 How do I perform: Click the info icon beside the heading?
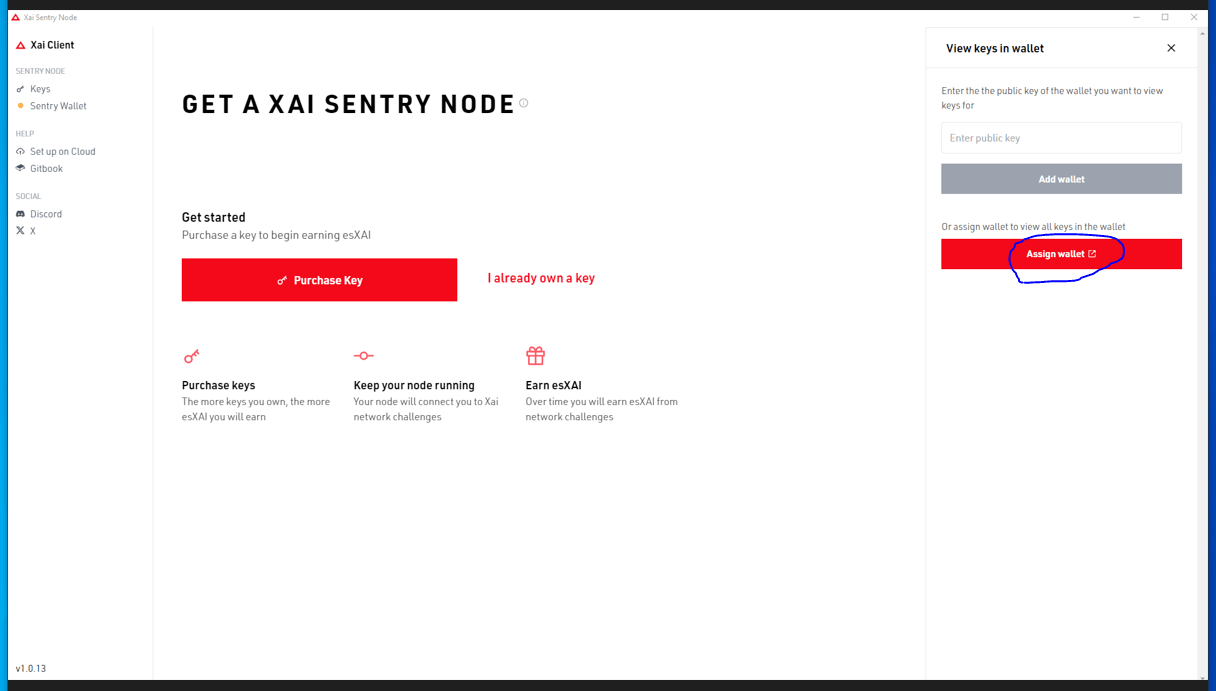pyautogui.click(x=523, y=103)
